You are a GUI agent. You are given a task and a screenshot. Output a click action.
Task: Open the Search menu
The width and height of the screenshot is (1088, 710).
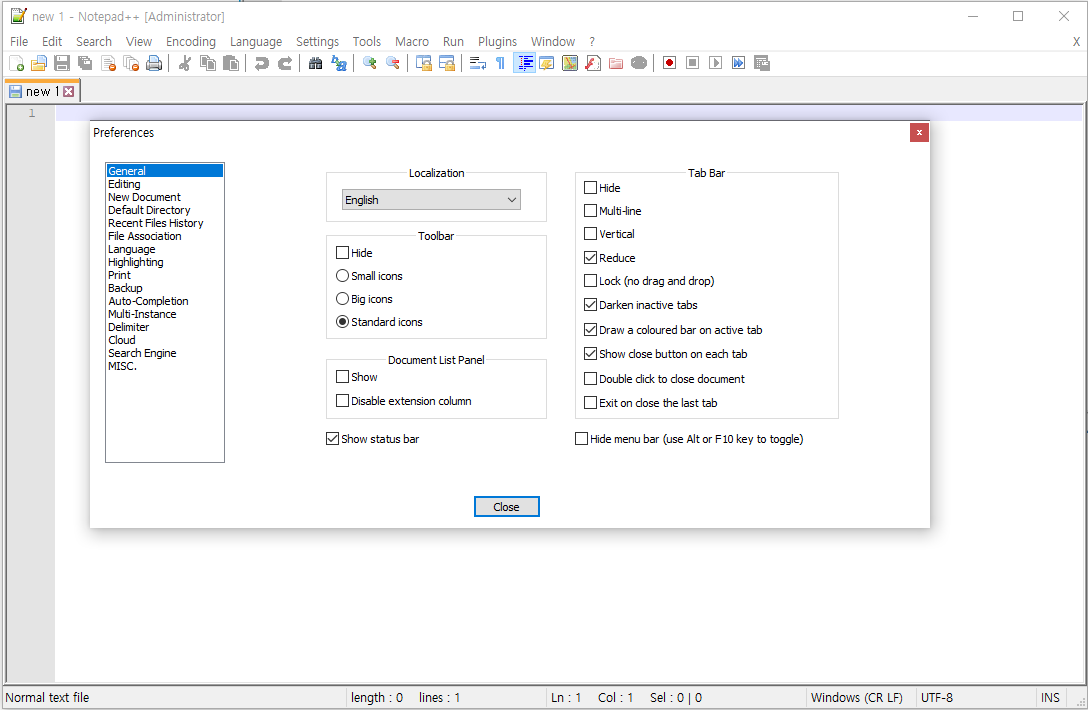94,42
